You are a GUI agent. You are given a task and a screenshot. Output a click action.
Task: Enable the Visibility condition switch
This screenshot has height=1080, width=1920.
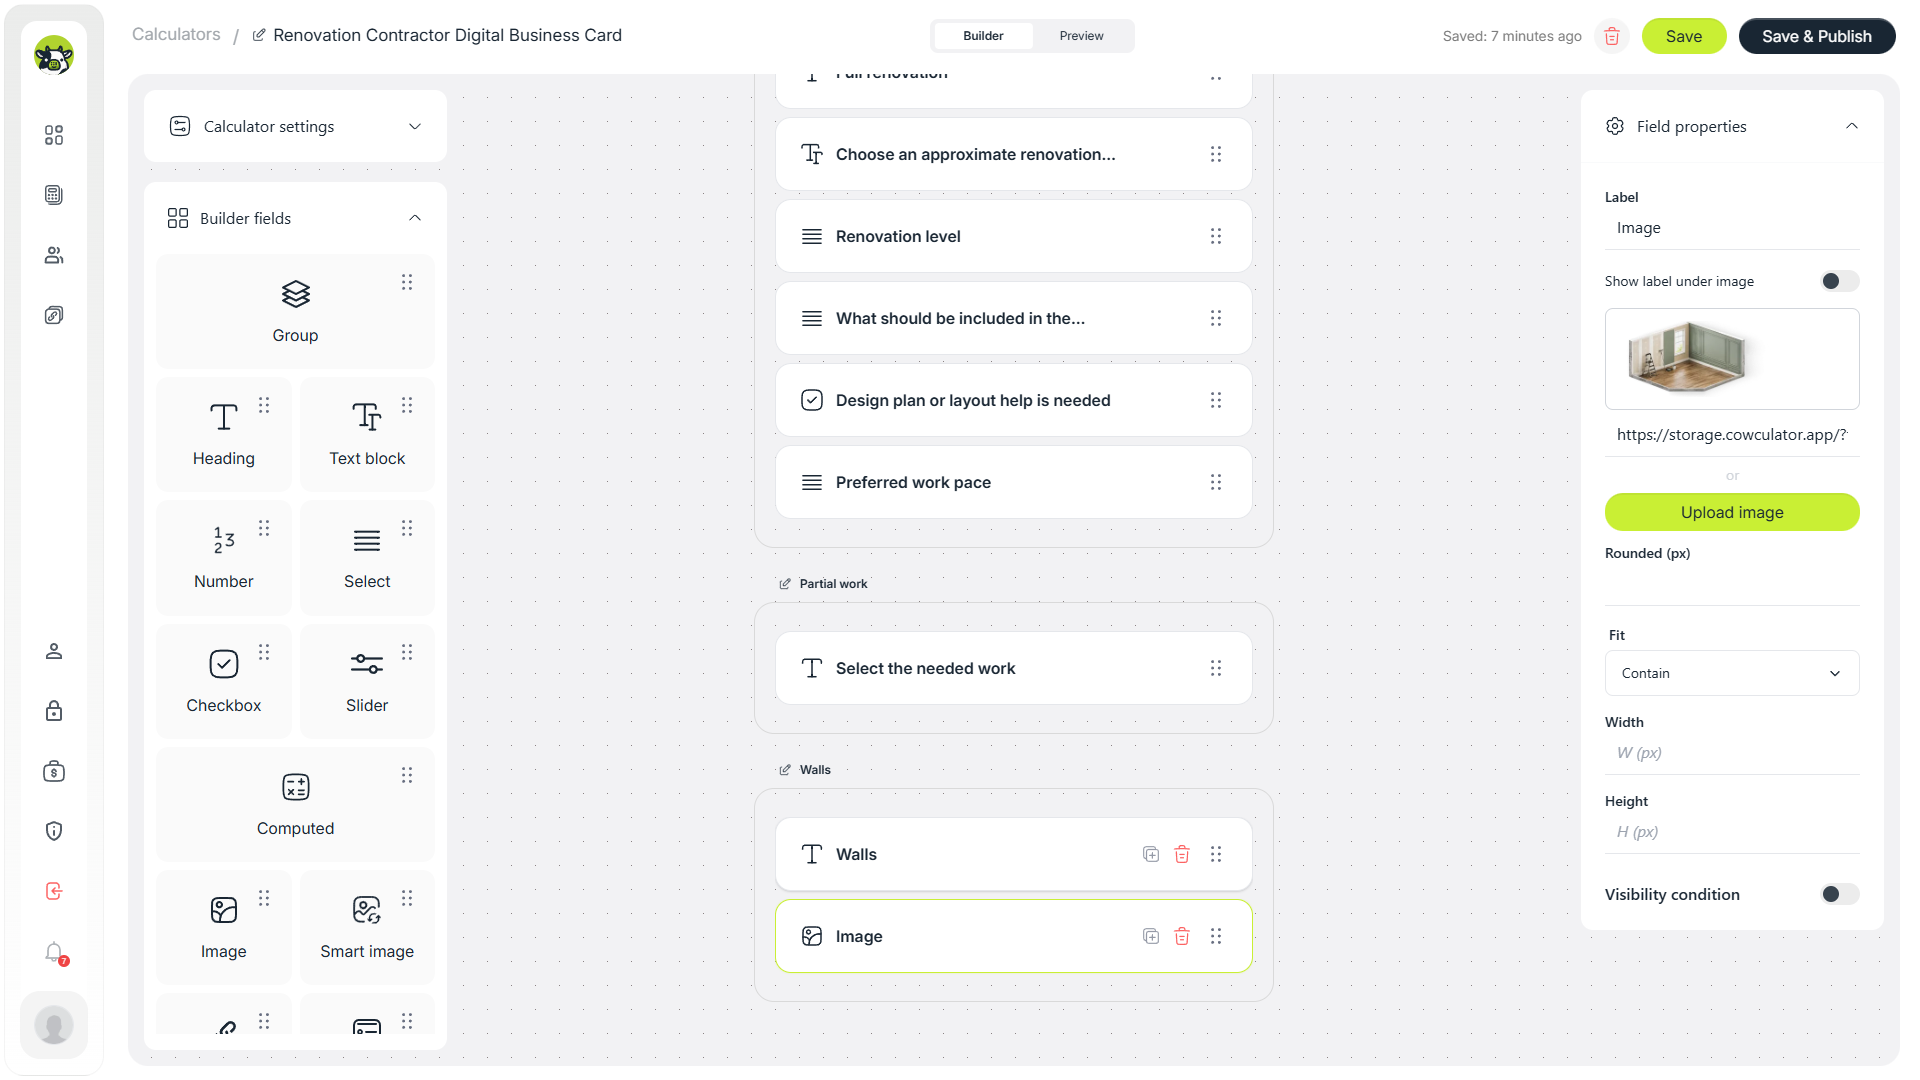(x=1840, y=894)
